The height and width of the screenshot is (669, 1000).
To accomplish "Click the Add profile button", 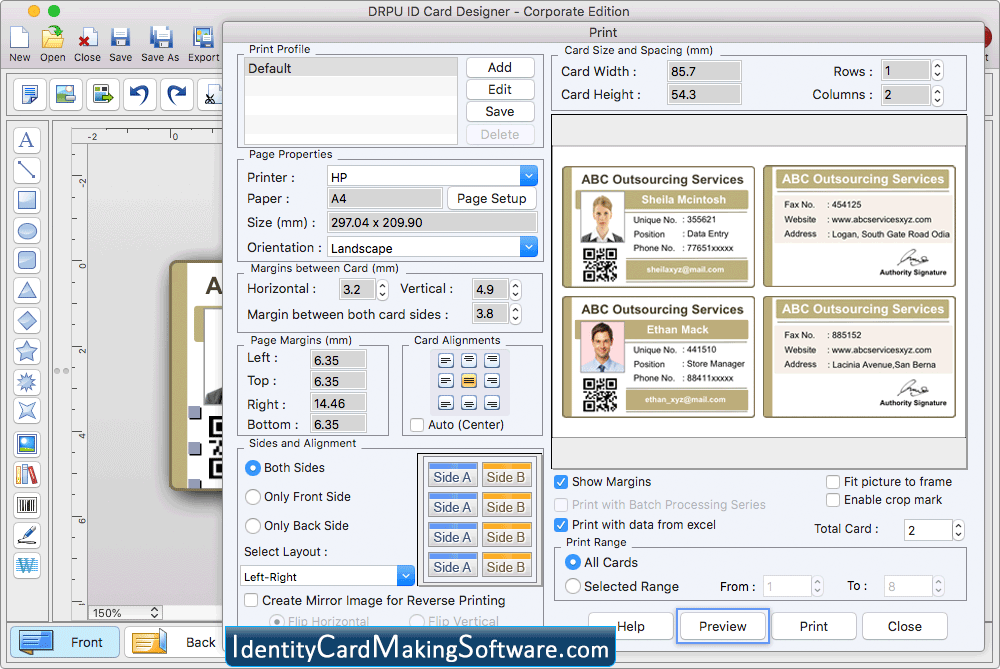I will click(x=500, y=68).
